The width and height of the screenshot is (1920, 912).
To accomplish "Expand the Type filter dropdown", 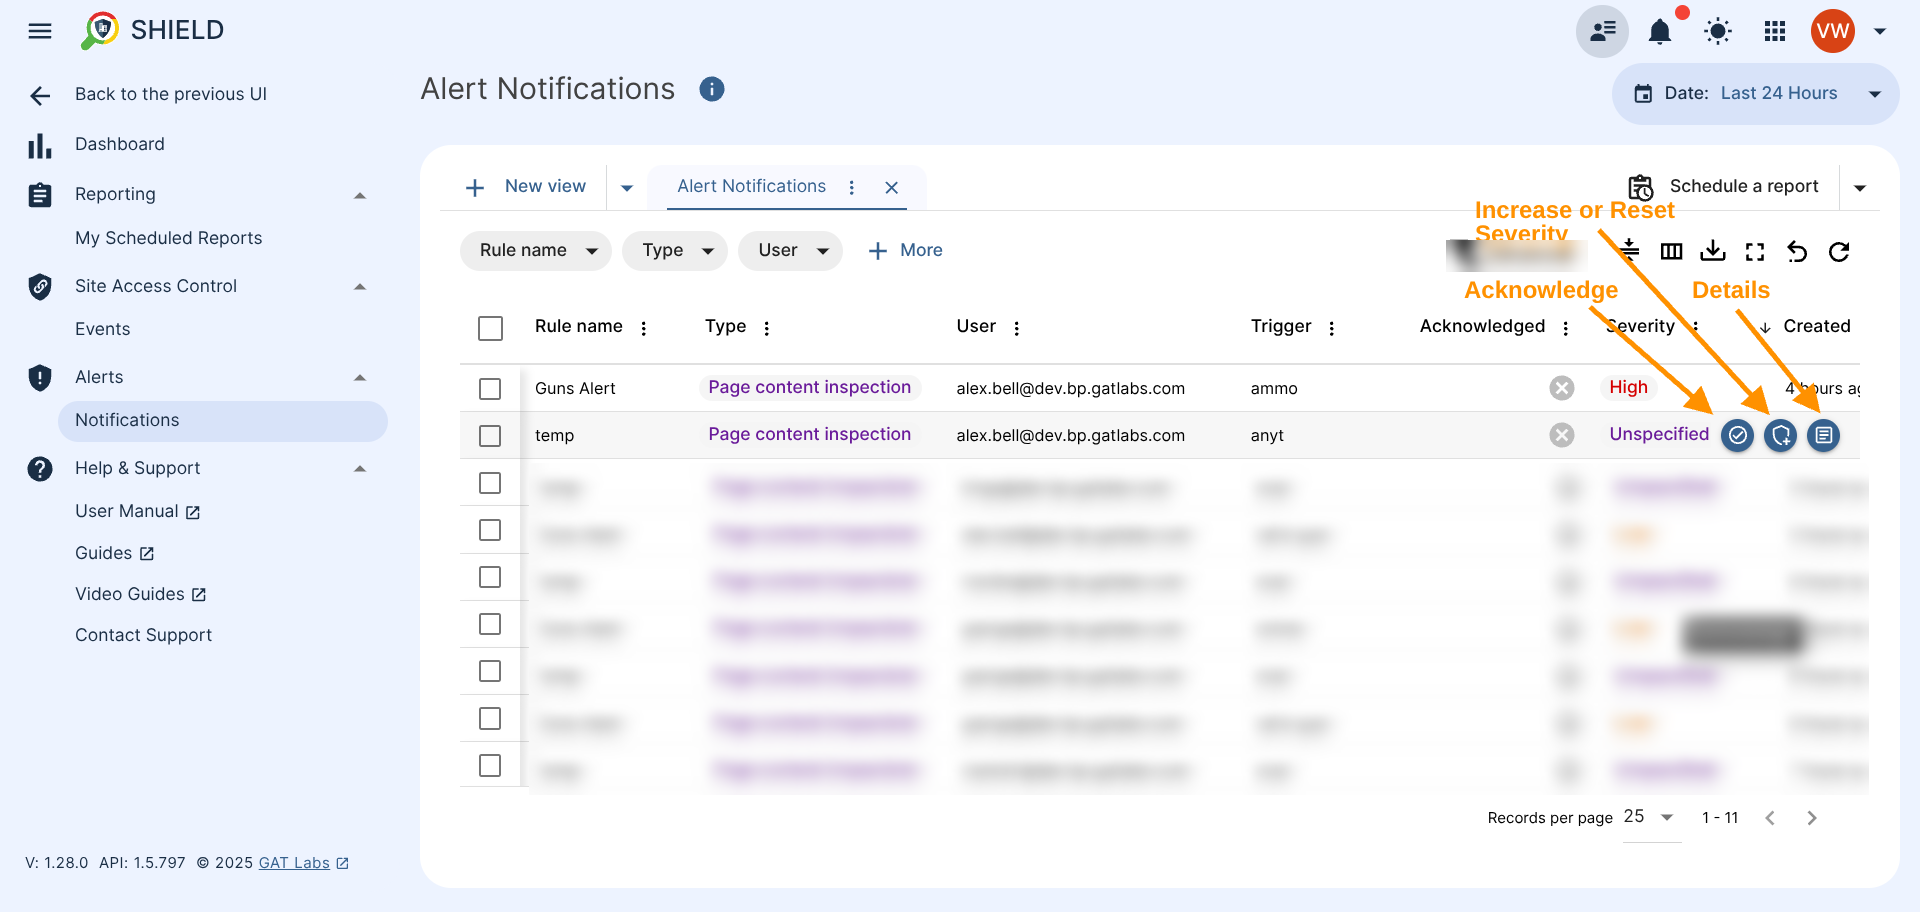I will tap(675, 251).
